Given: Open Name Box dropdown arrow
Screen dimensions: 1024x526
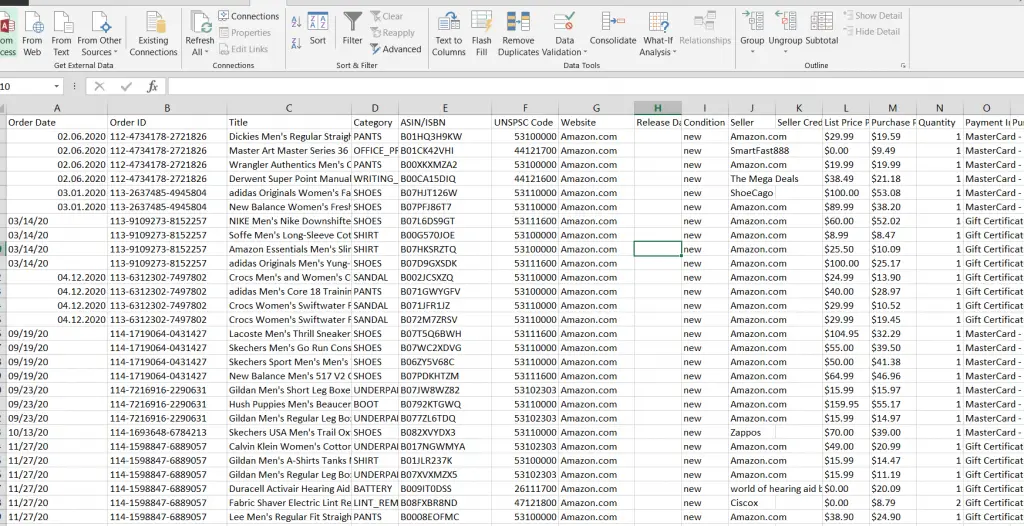Looking at the screenshot, I should point(57,86).
